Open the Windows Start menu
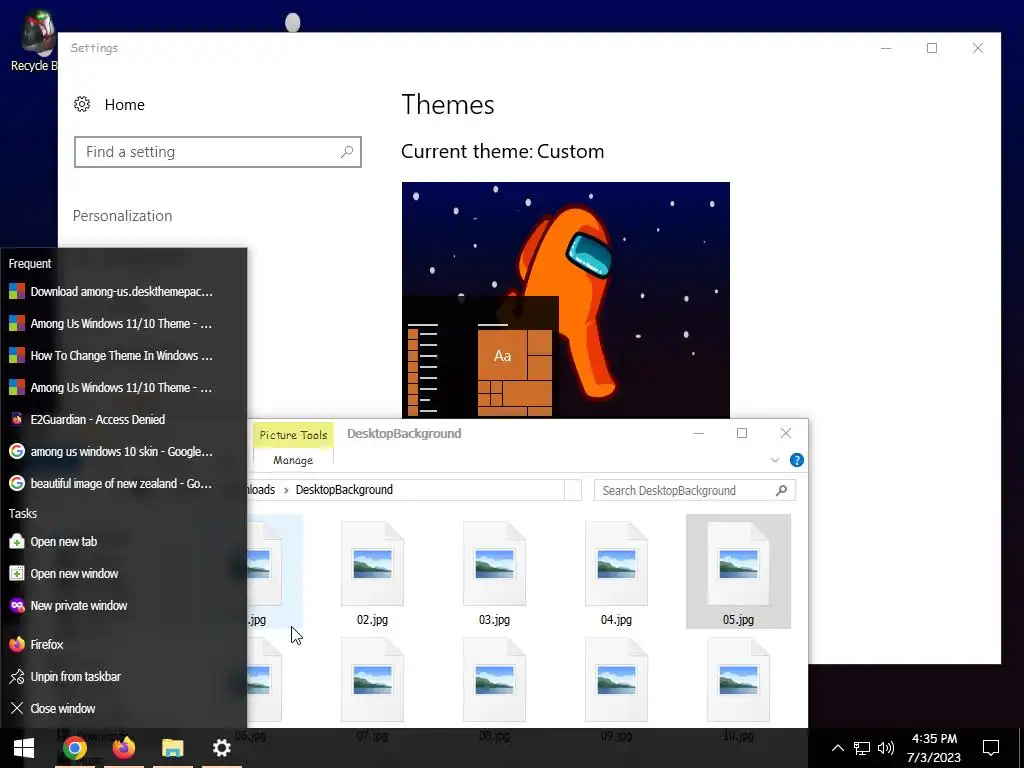Screen dimensions: 1024x768 pyautogui.click(x=24, y=748)
